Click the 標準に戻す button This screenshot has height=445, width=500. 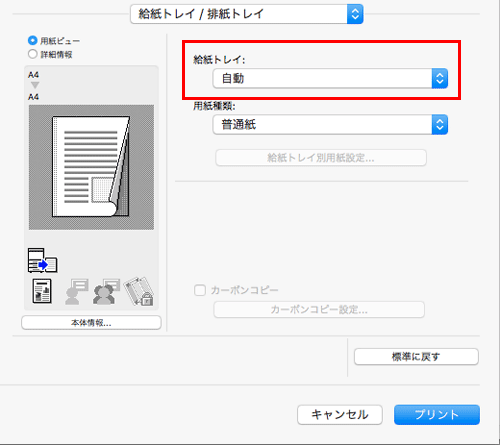(x=416, y=357)
